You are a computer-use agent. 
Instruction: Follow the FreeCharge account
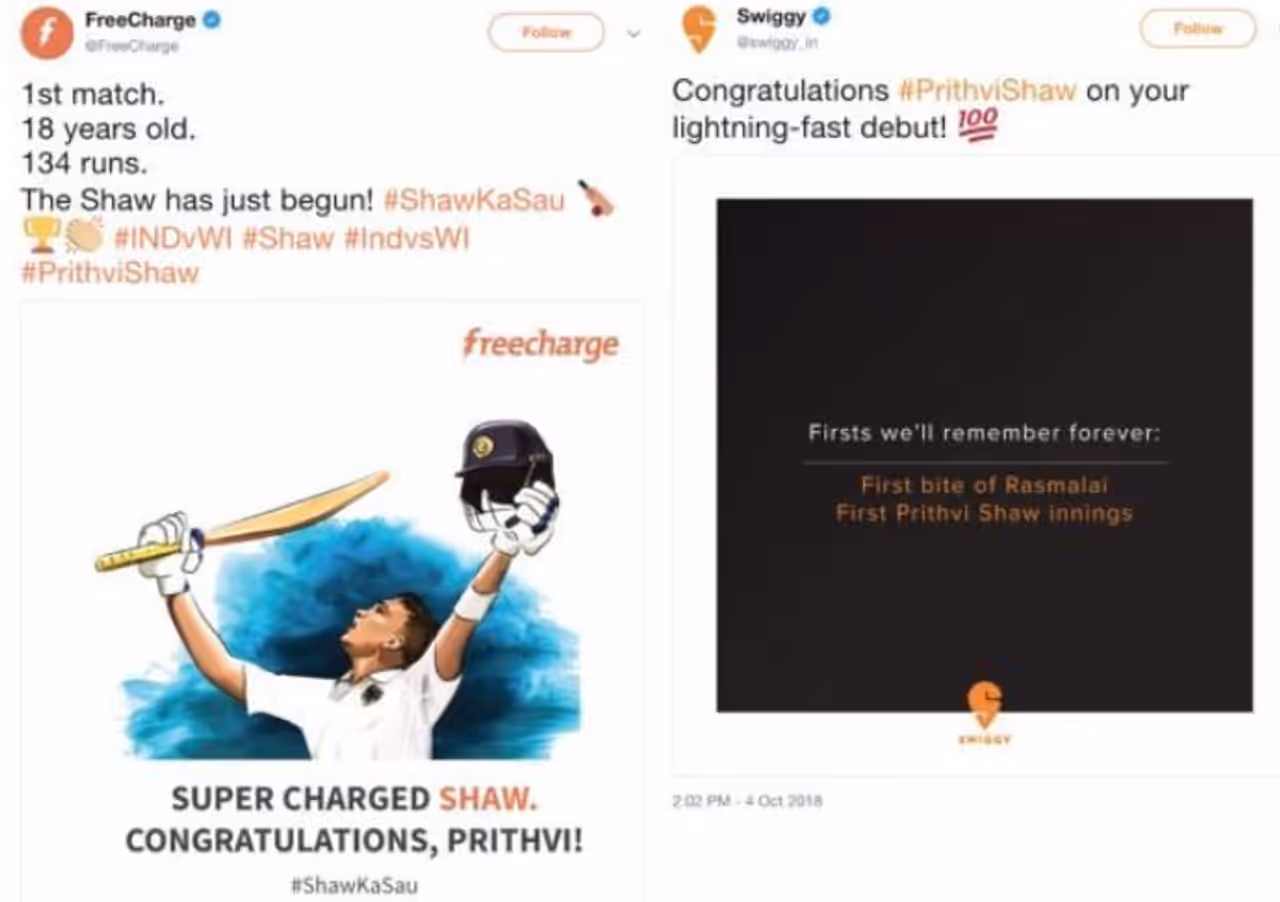pos(546,33)
